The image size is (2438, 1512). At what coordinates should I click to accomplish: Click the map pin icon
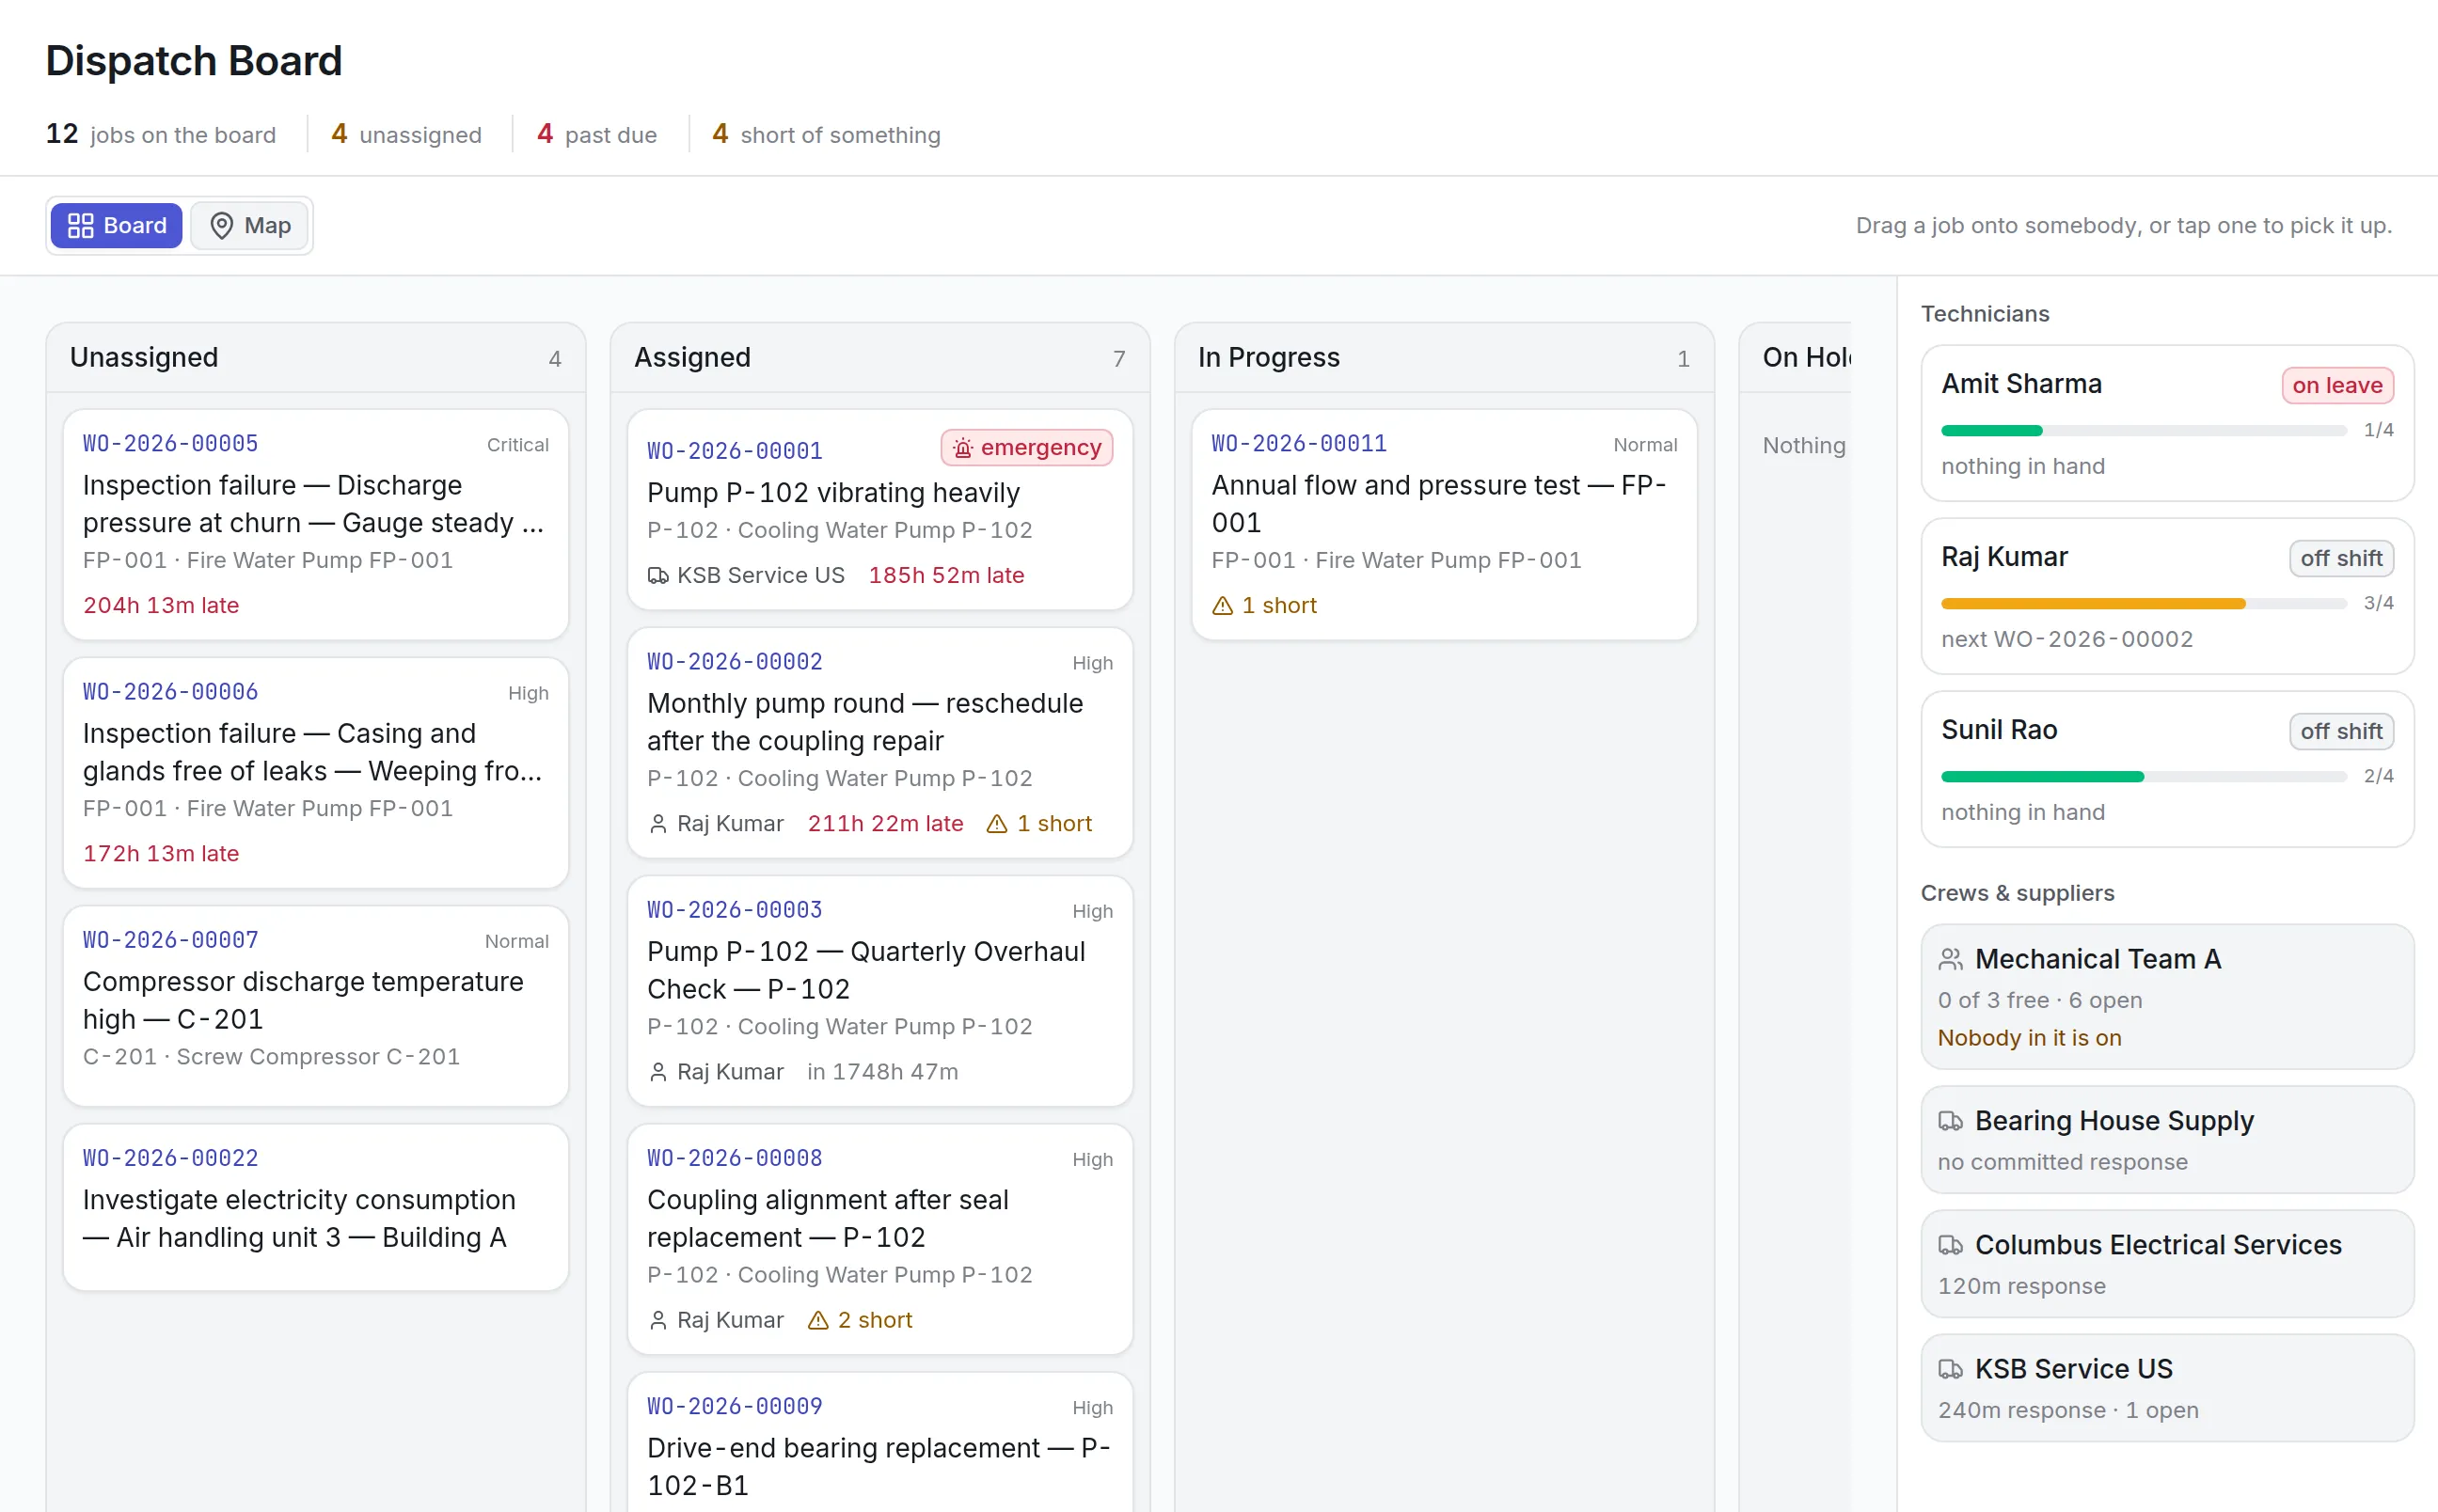click(x=222, y=226)
